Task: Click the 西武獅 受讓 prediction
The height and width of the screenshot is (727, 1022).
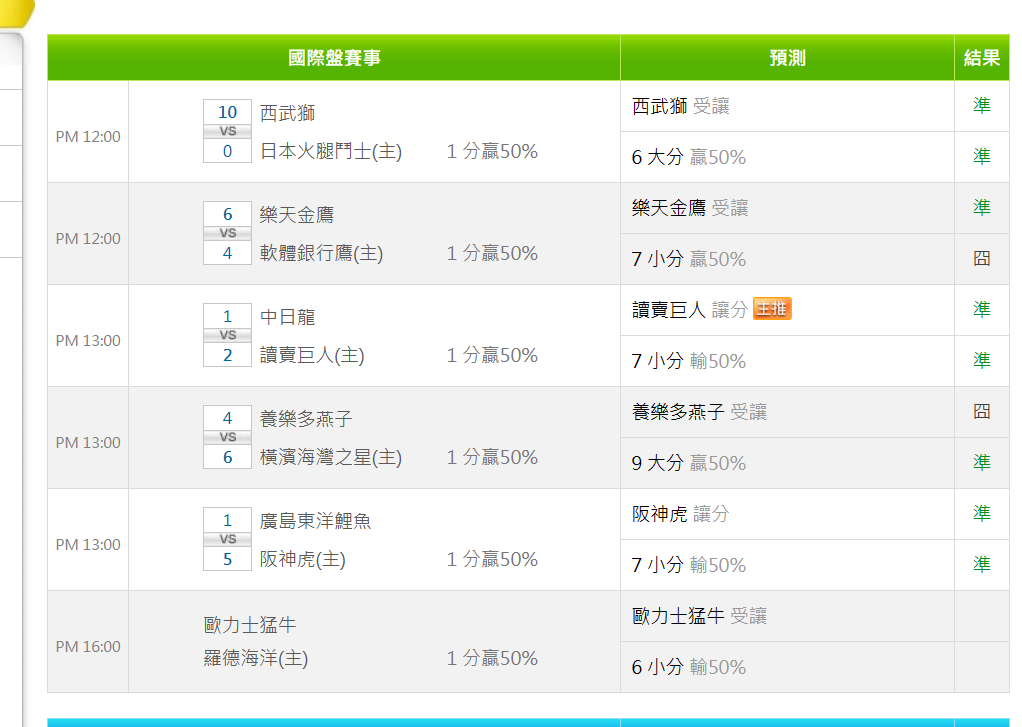Action: (x=680, y=106)
